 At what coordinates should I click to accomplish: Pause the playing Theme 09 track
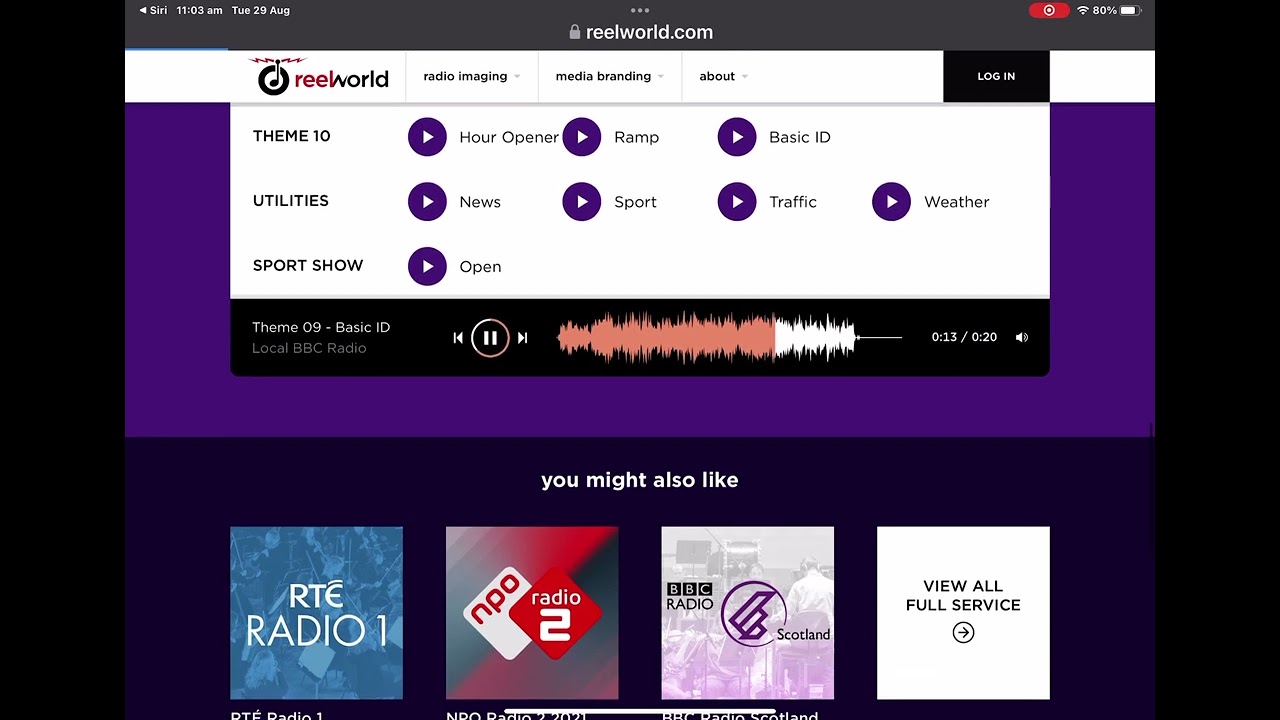(490, 338)
